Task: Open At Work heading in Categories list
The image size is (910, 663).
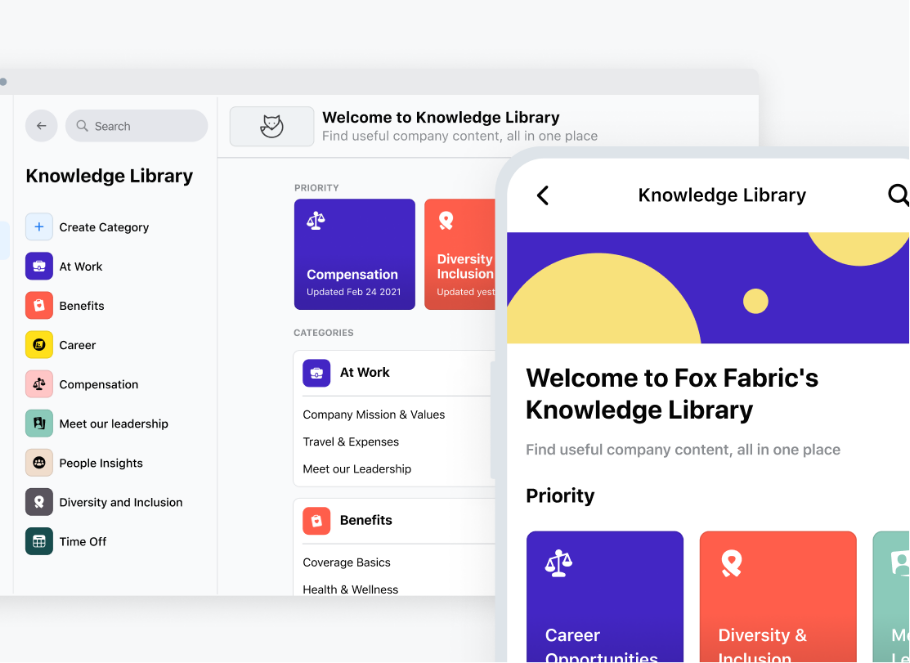Action: tap(364, 373)
